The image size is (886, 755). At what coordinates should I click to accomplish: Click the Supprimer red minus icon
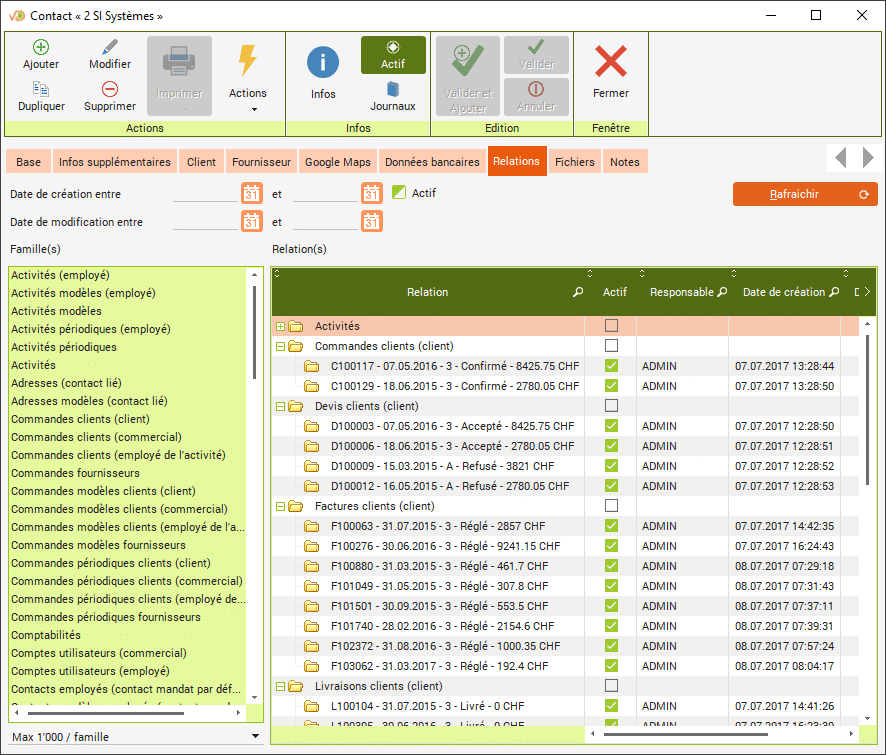coord(110,89)
